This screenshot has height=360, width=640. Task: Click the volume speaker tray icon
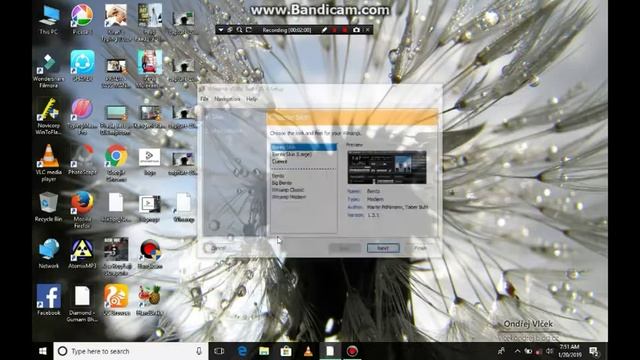(x=549, y=351)
